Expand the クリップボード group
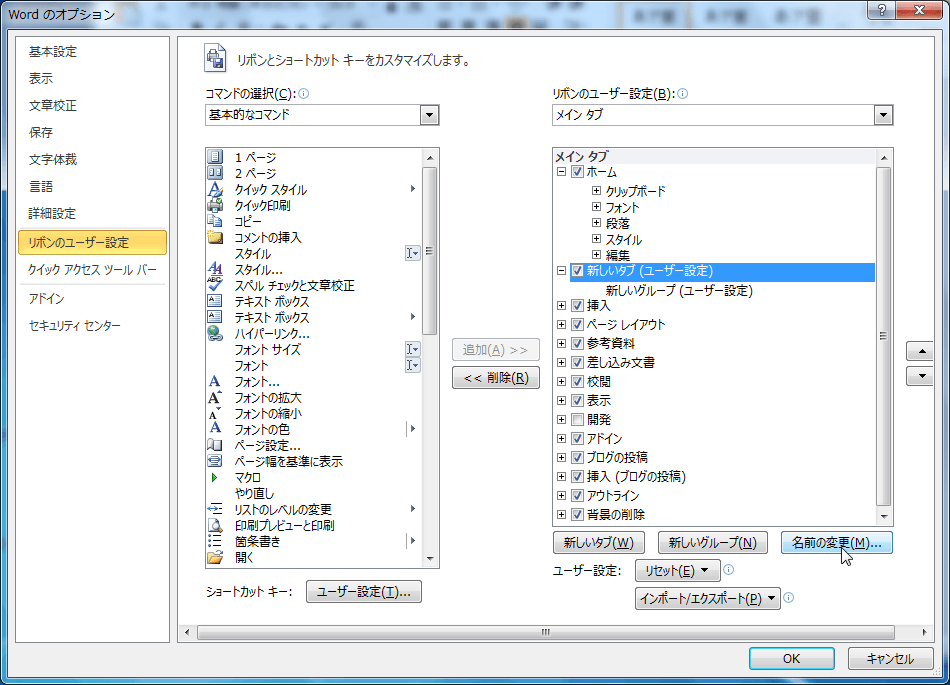This screenshot has height=685, width=950. (x=596, y=191)
